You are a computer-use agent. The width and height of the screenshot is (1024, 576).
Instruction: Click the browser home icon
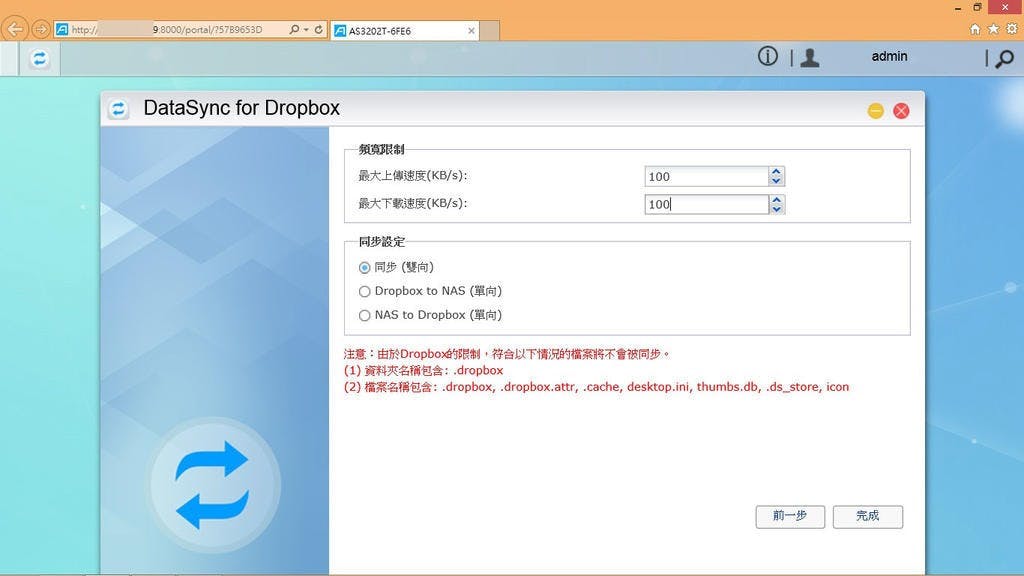(975, 29)
